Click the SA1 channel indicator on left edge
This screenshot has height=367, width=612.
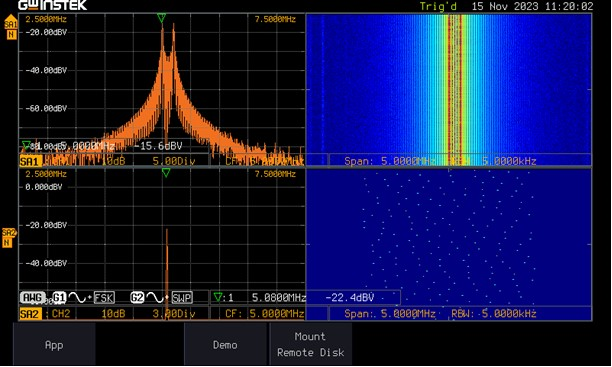click(x=11, y=27)
